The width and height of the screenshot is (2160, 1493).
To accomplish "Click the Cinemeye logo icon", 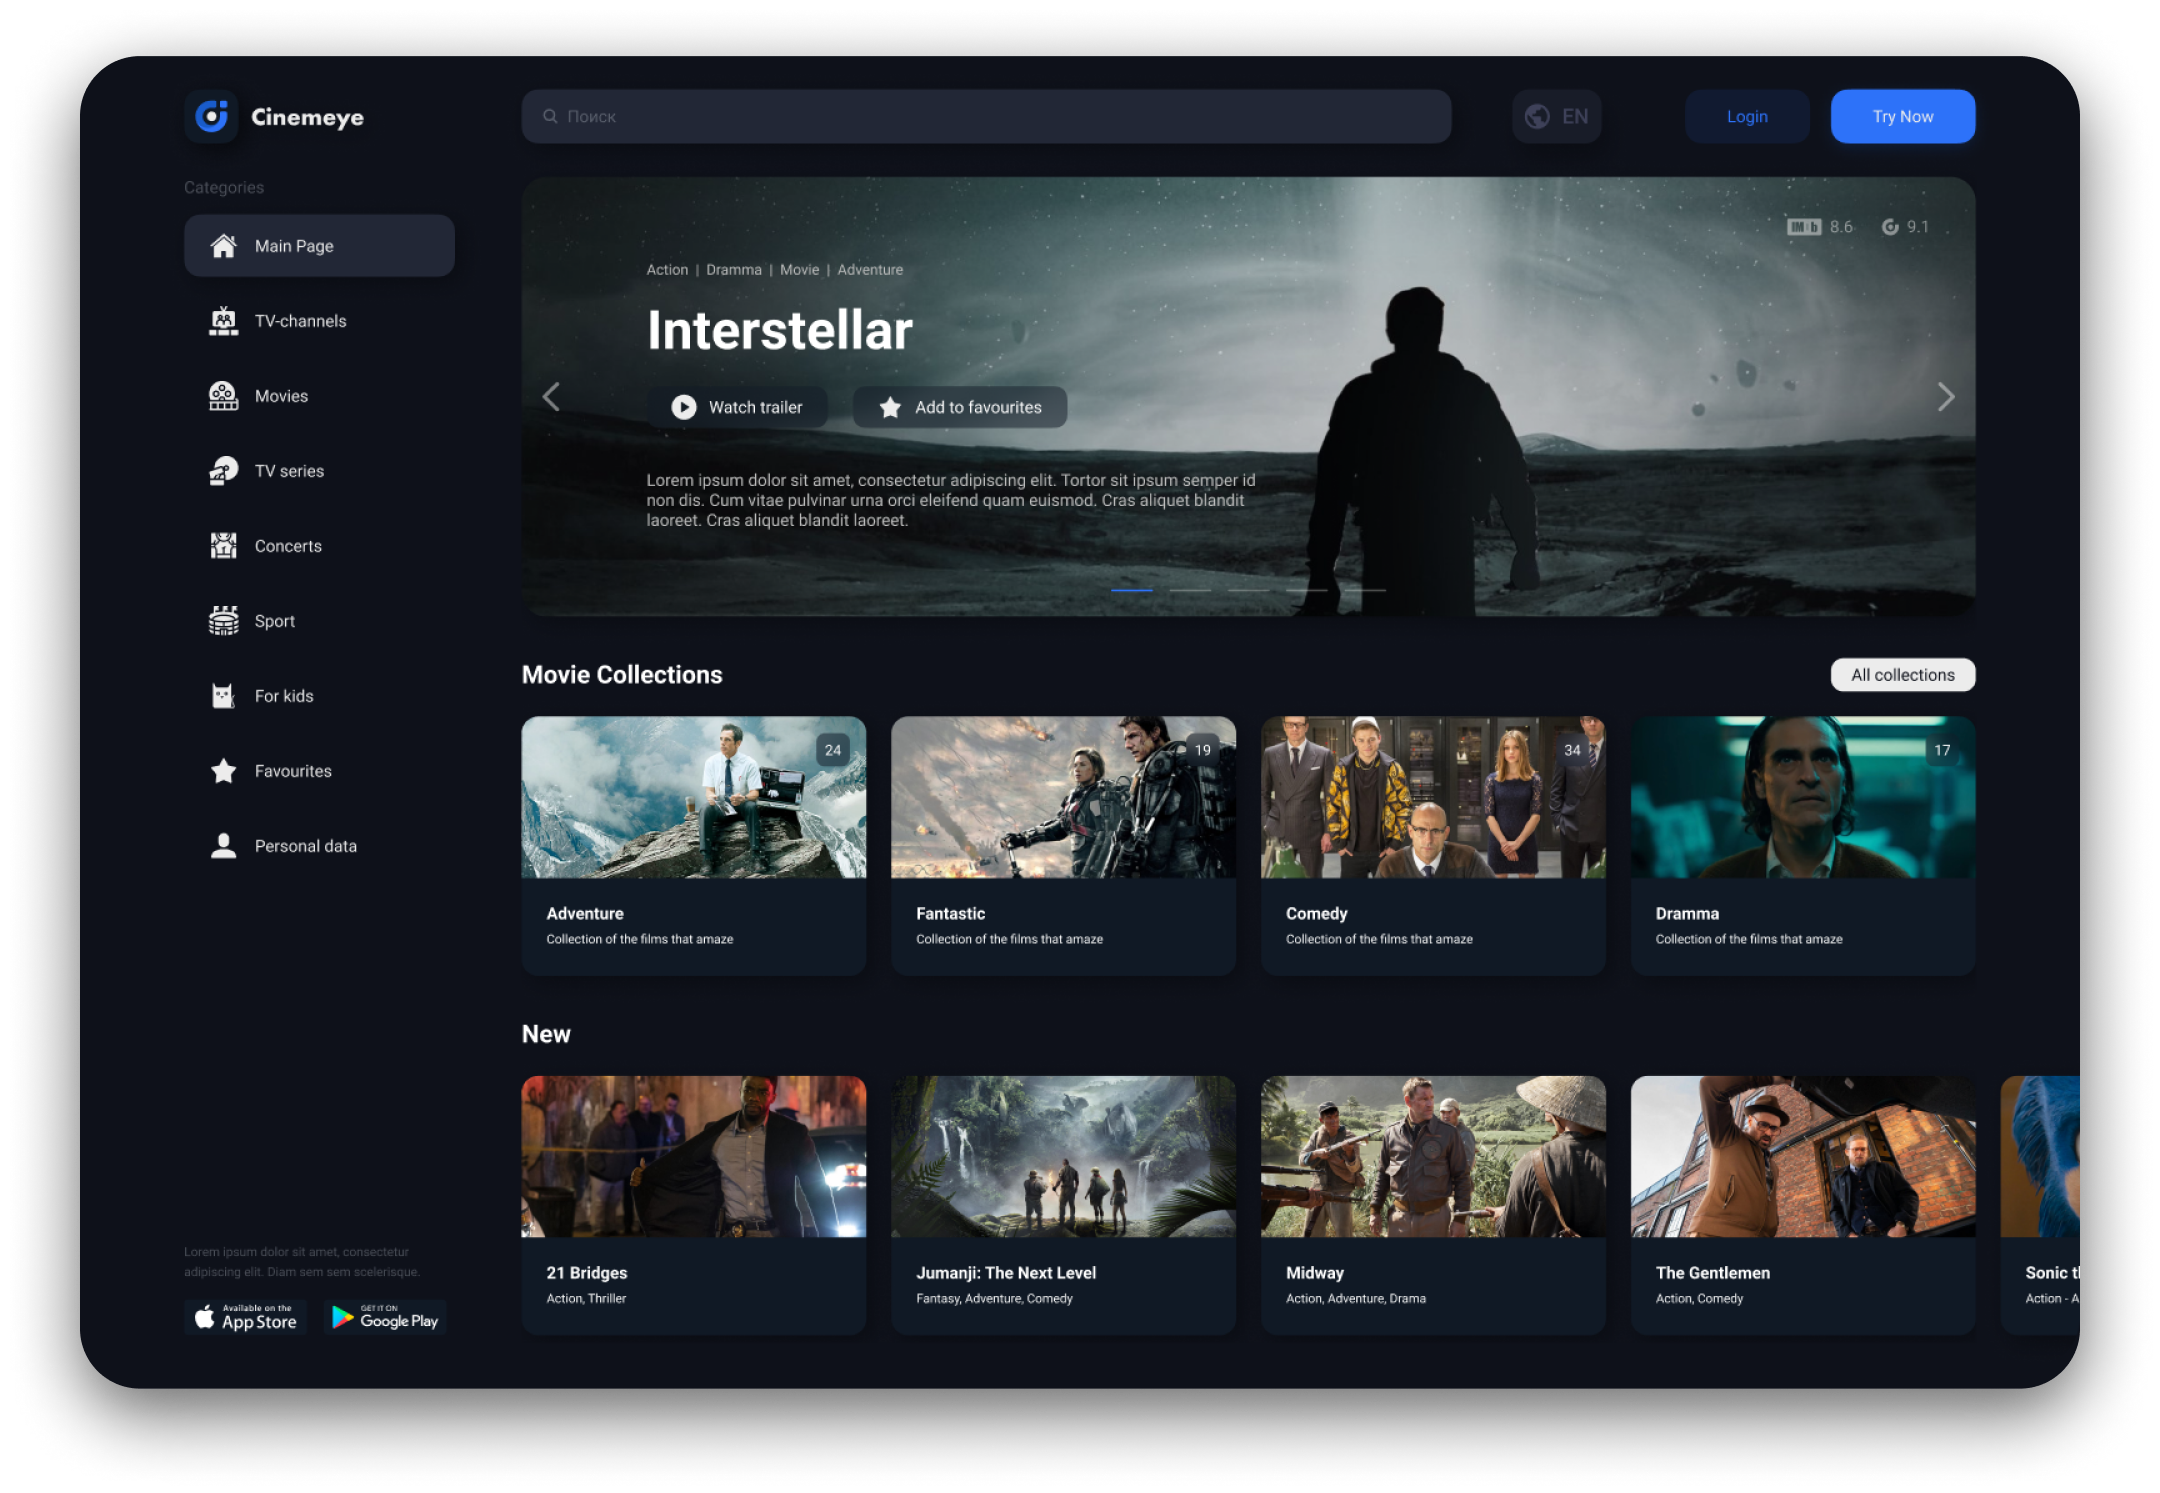I will click(x=211, y=117).
